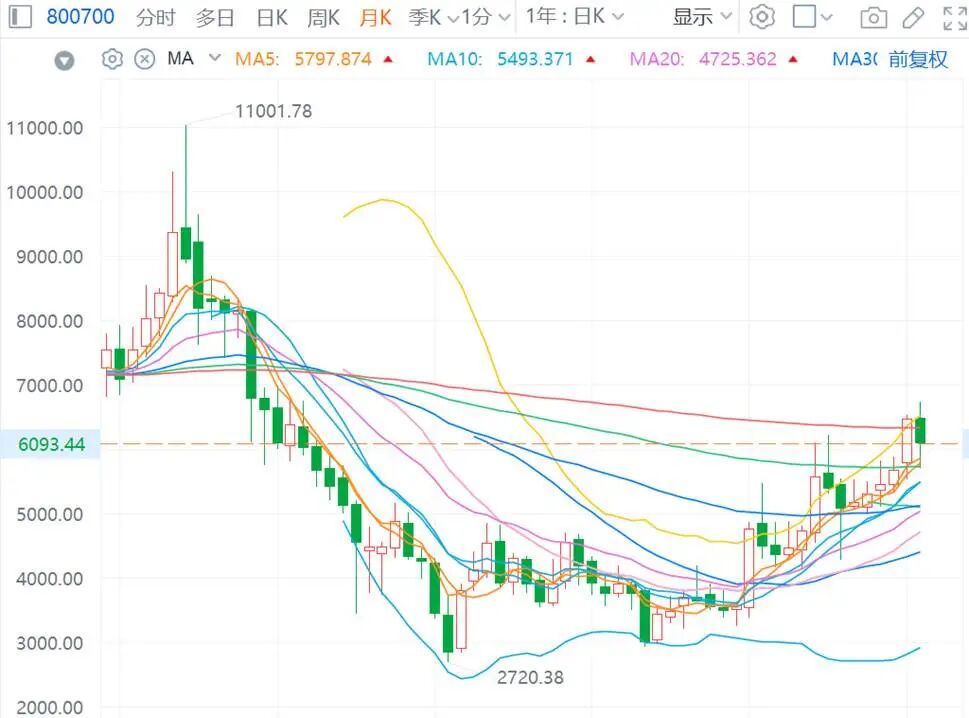
Task: Click the 前复权 adjustment button
Action: pos(918,59)
